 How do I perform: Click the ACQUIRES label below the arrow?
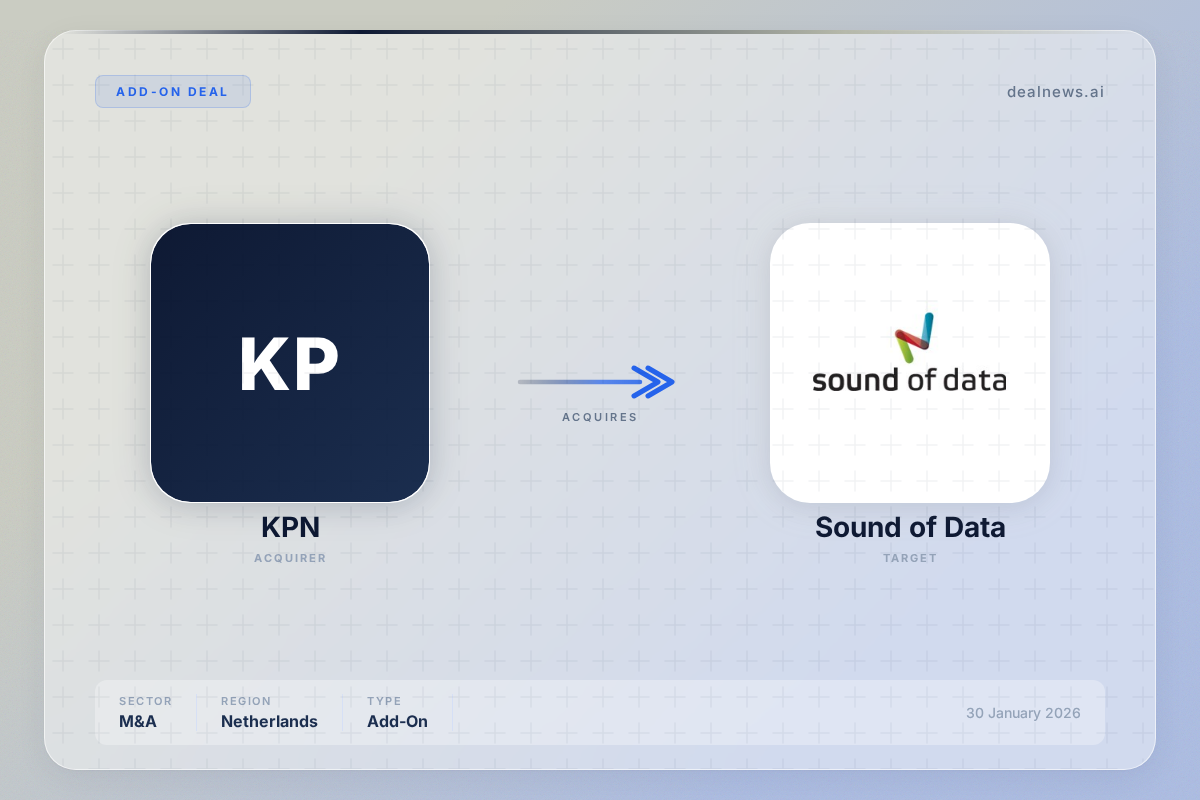tap(599, 417)
